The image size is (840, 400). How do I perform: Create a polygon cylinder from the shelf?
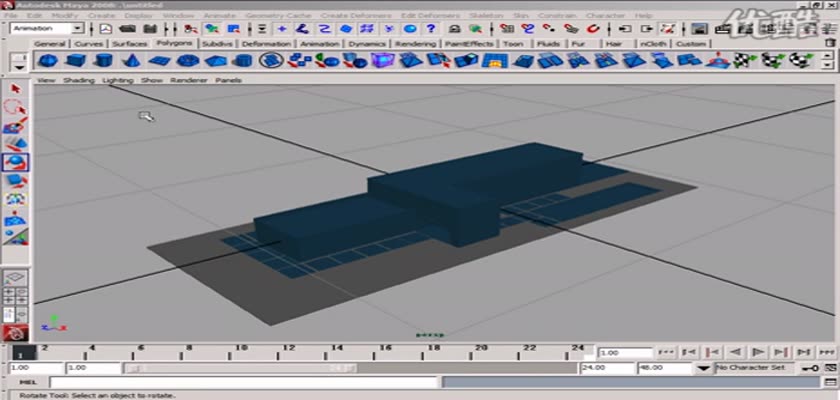click(x=103, y=61)
